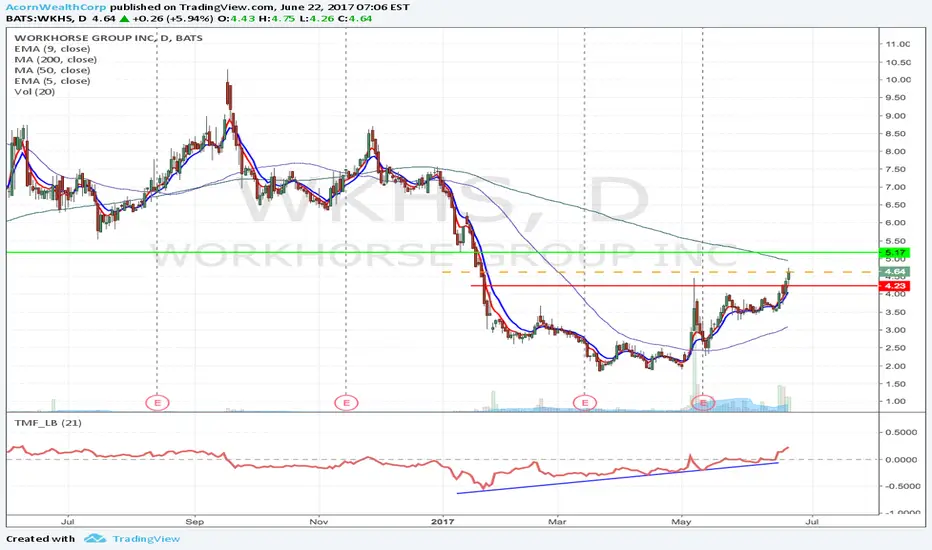Click the Mar label on time axis
Viewport: 932px width, 550px height.
click(557, 521)
